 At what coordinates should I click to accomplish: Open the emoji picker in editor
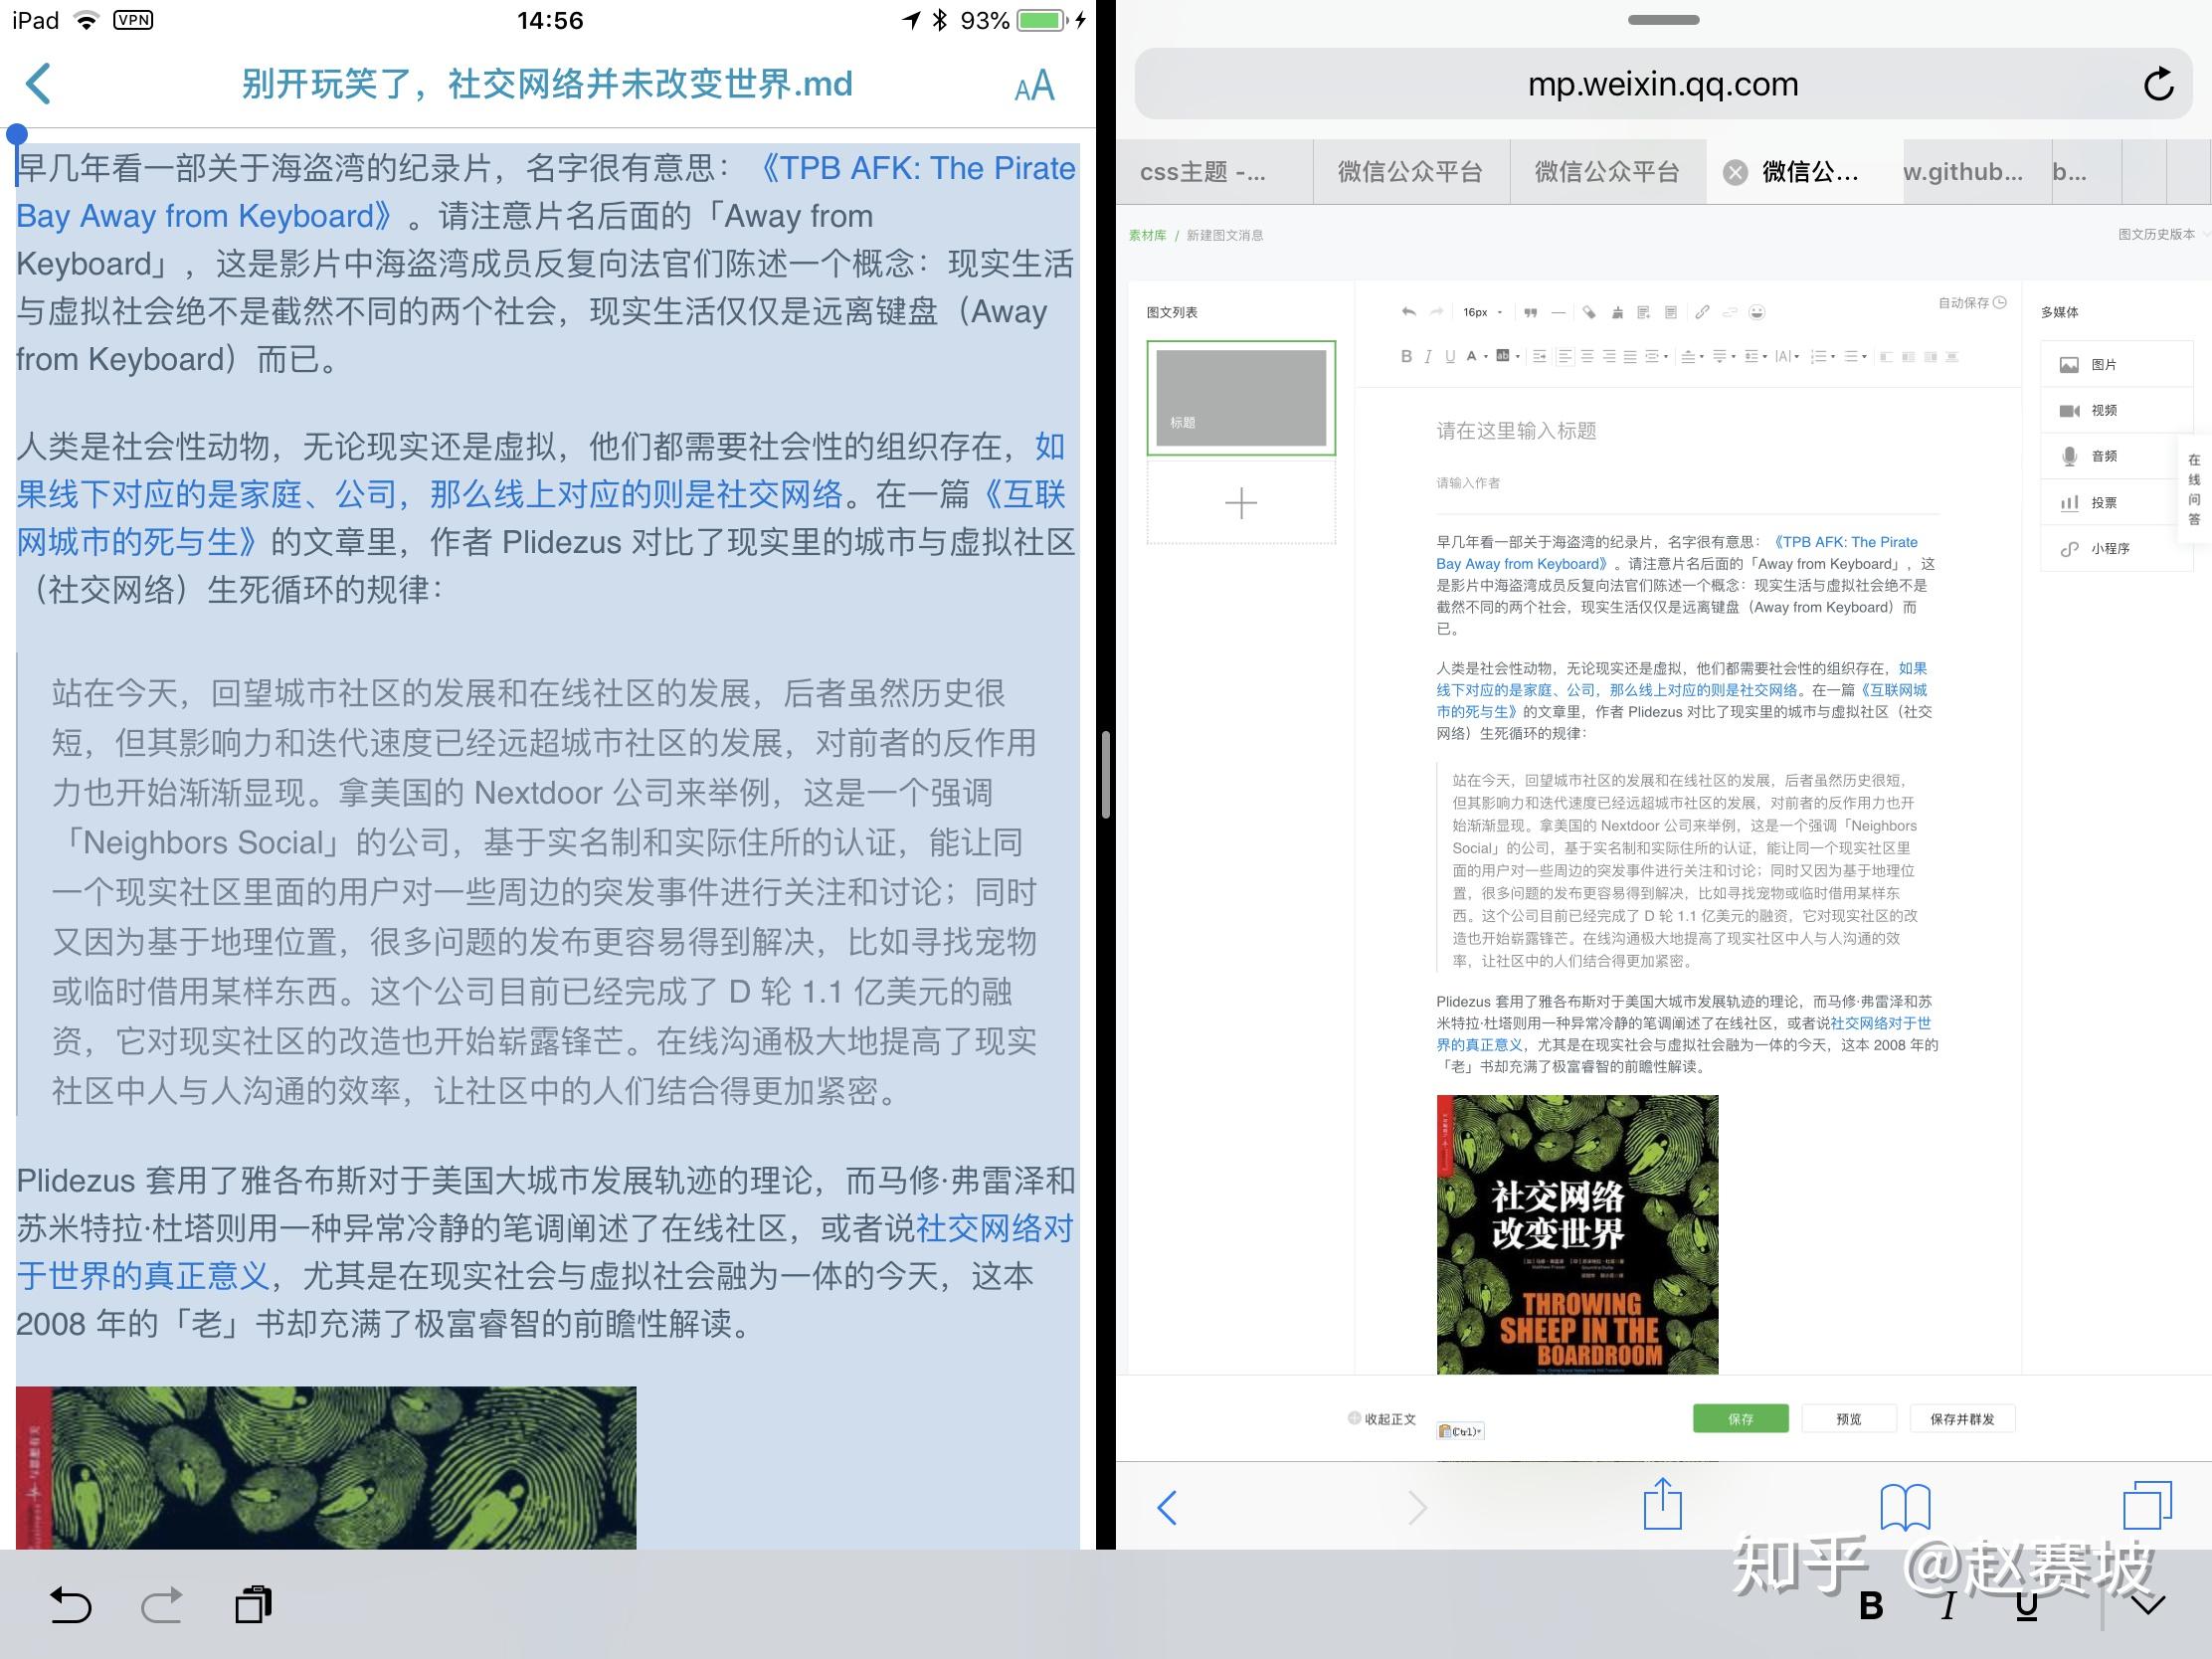pyautogui.click(x=1757, y=312)
